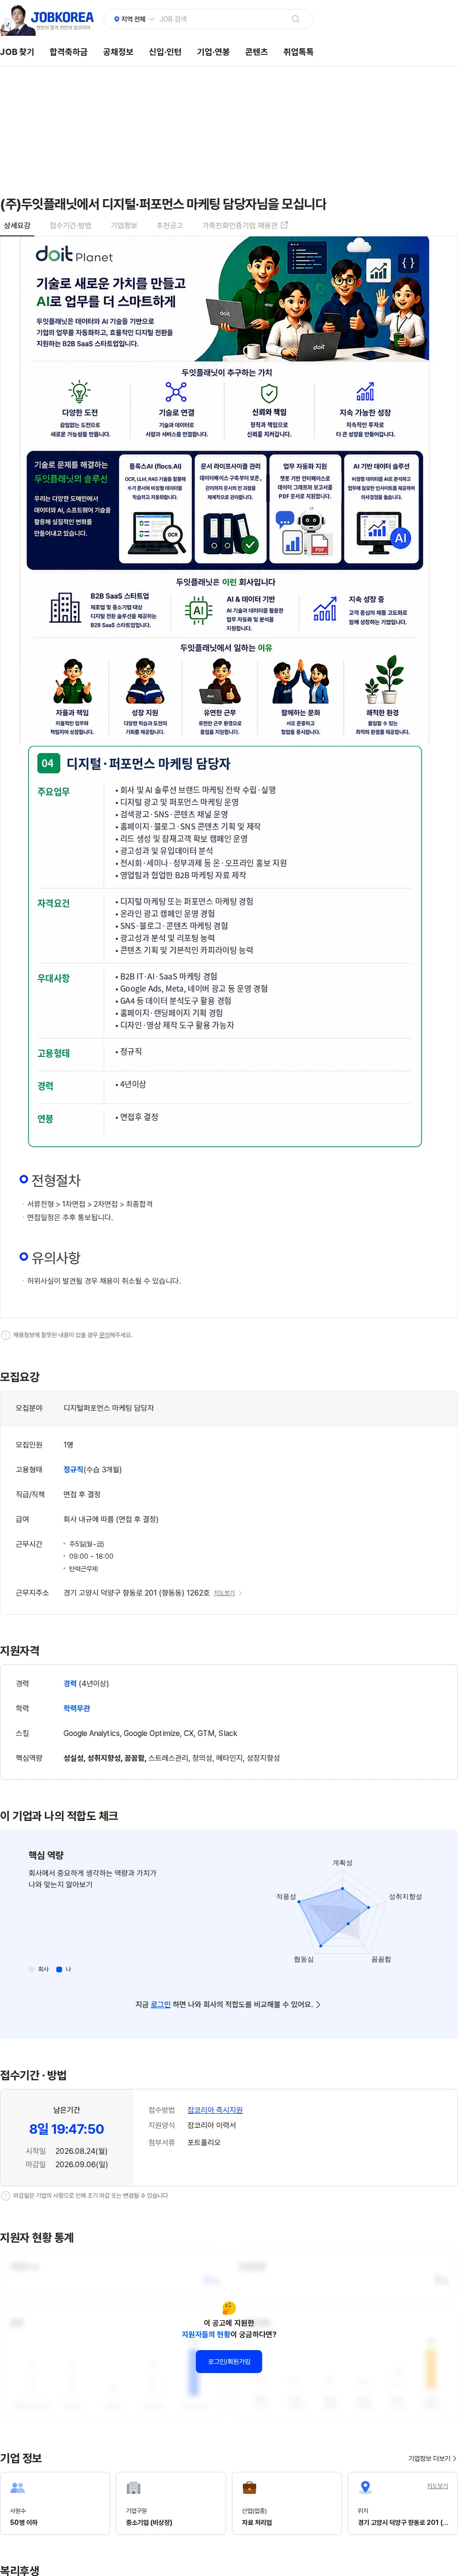Click the 학력무관 text
This screenshot has width=458, height=2576.
pos(77,1708)
